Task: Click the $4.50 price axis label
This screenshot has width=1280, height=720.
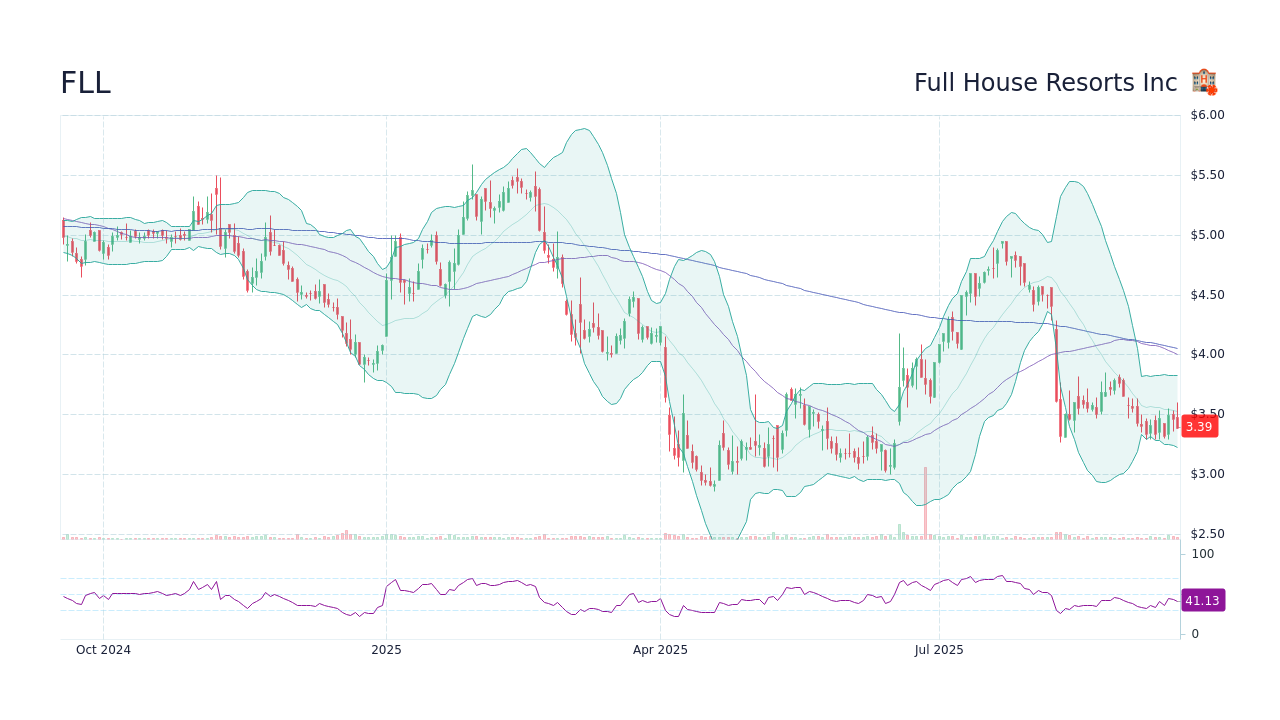Action: (1207, 294)
